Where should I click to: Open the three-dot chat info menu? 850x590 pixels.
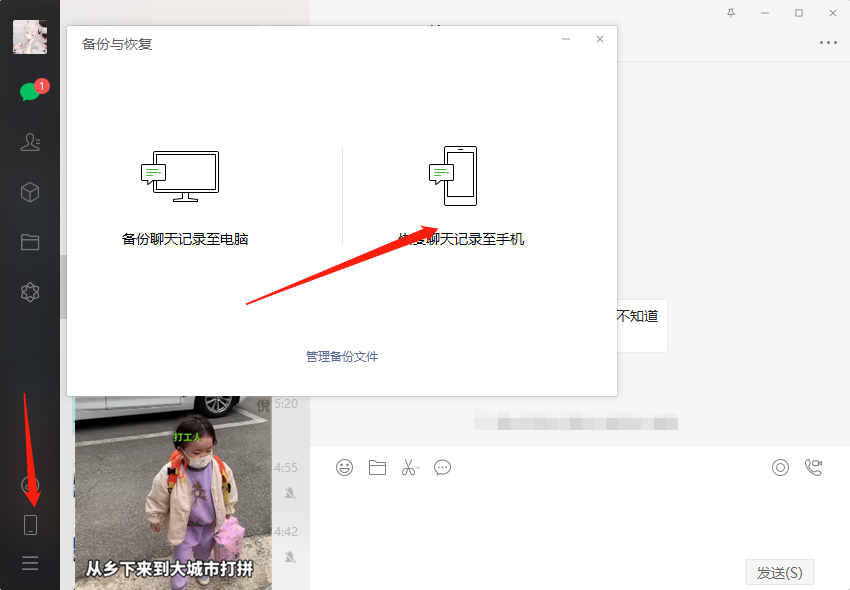click(x=828, y=43)
